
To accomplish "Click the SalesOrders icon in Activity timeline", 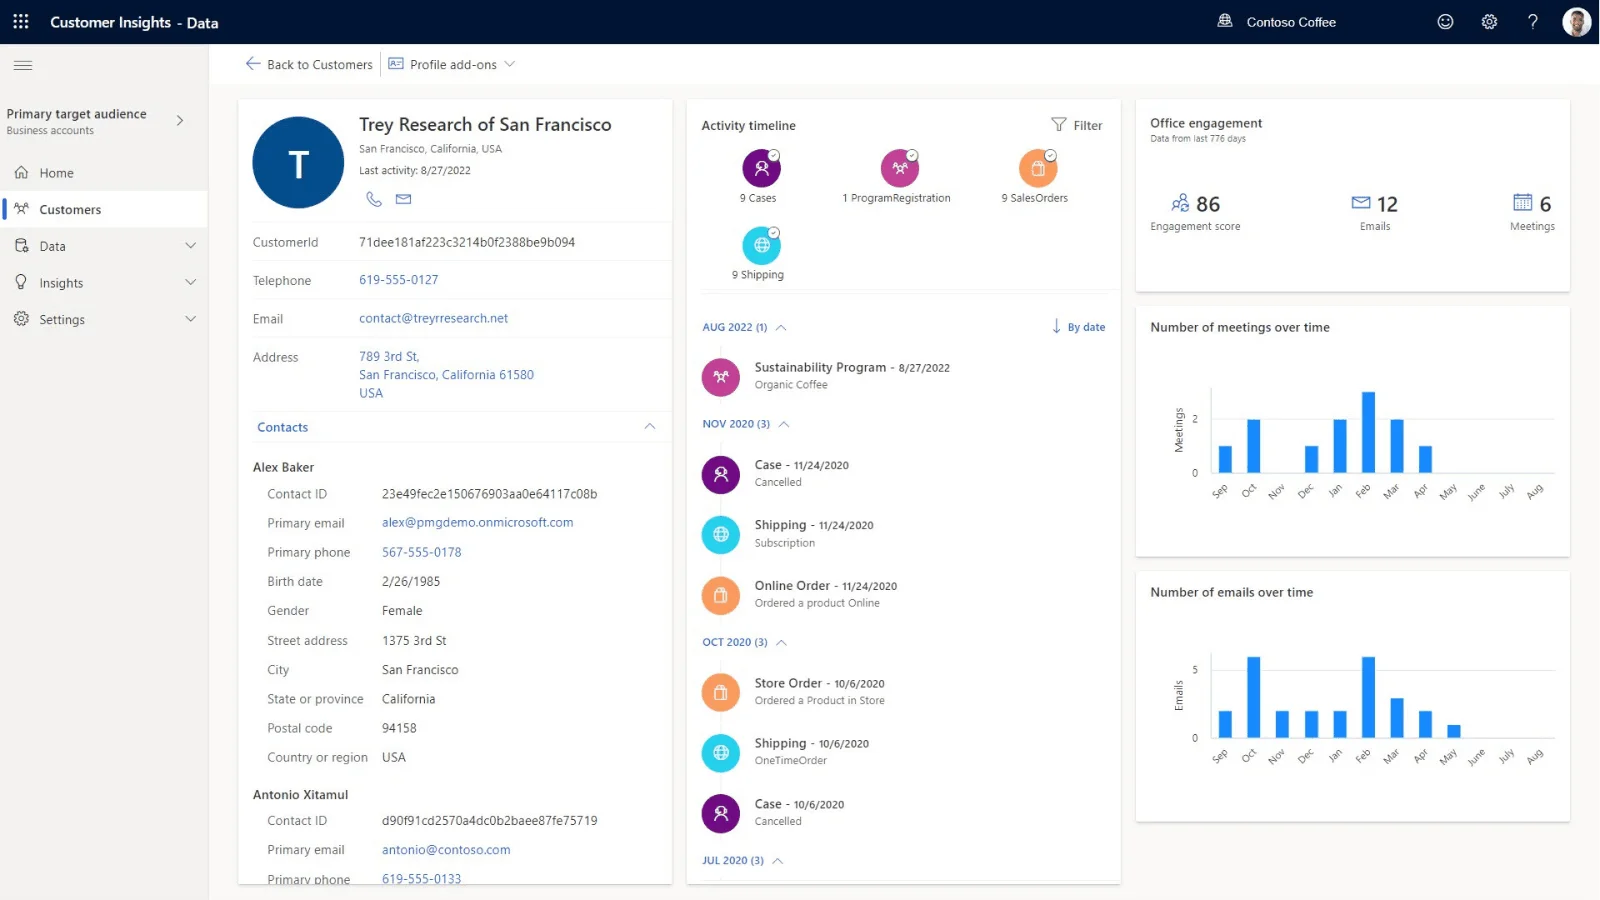I will 1036,168.
